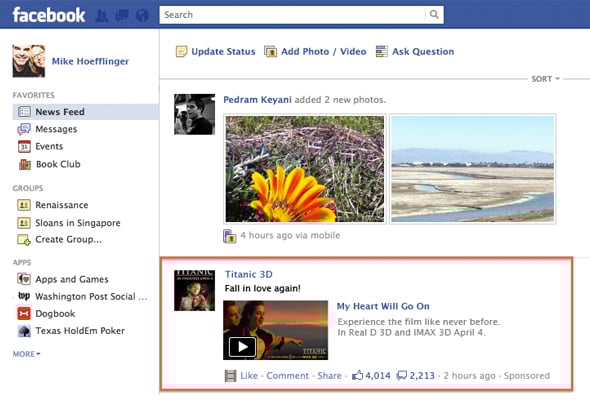Expand the MORE menu in sidebar
This screenshot has height=400, width=590.
26,354
